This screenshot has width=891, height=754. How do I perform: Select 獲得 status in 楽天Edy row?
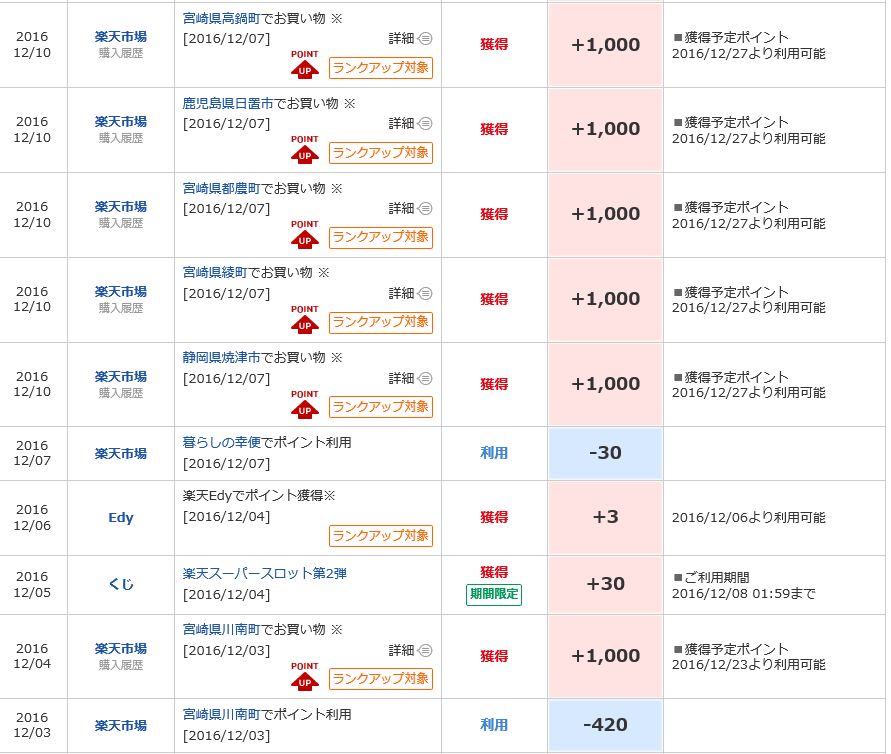click(494, 518)
